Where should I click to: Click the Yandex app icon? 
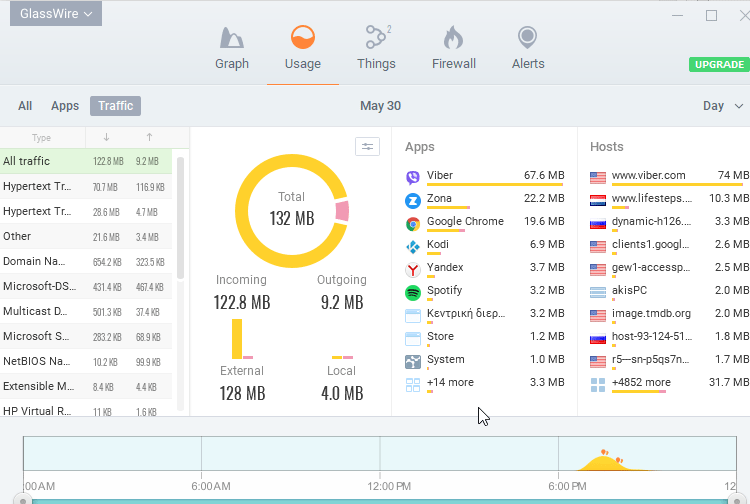413,270
